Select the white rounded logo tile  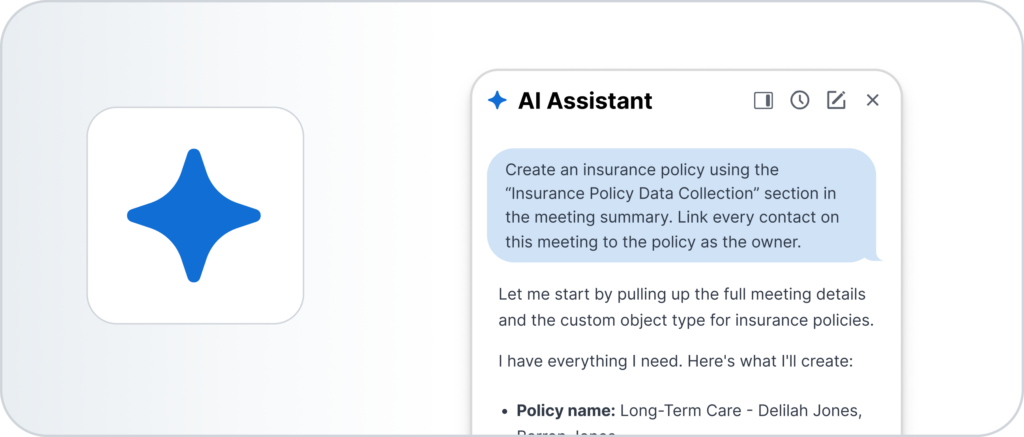(x=195, y=216)
